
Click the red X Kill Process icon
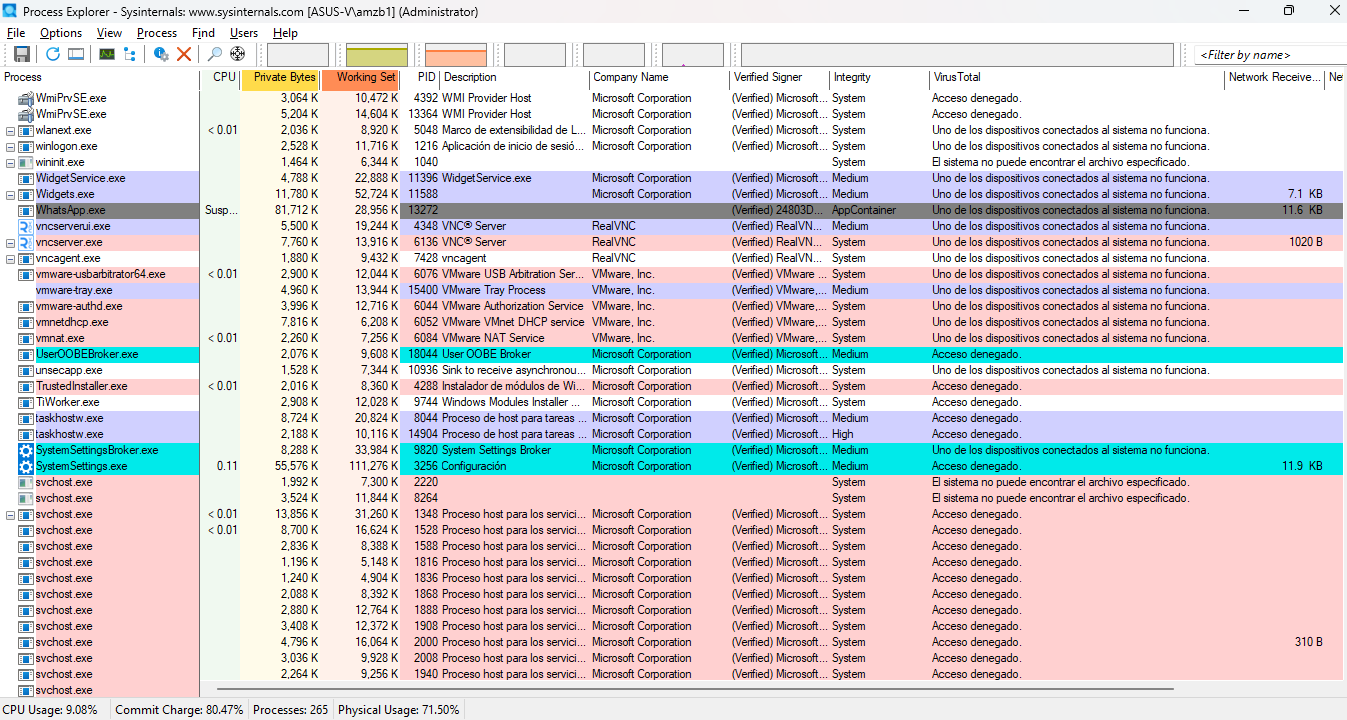(184, 54)
